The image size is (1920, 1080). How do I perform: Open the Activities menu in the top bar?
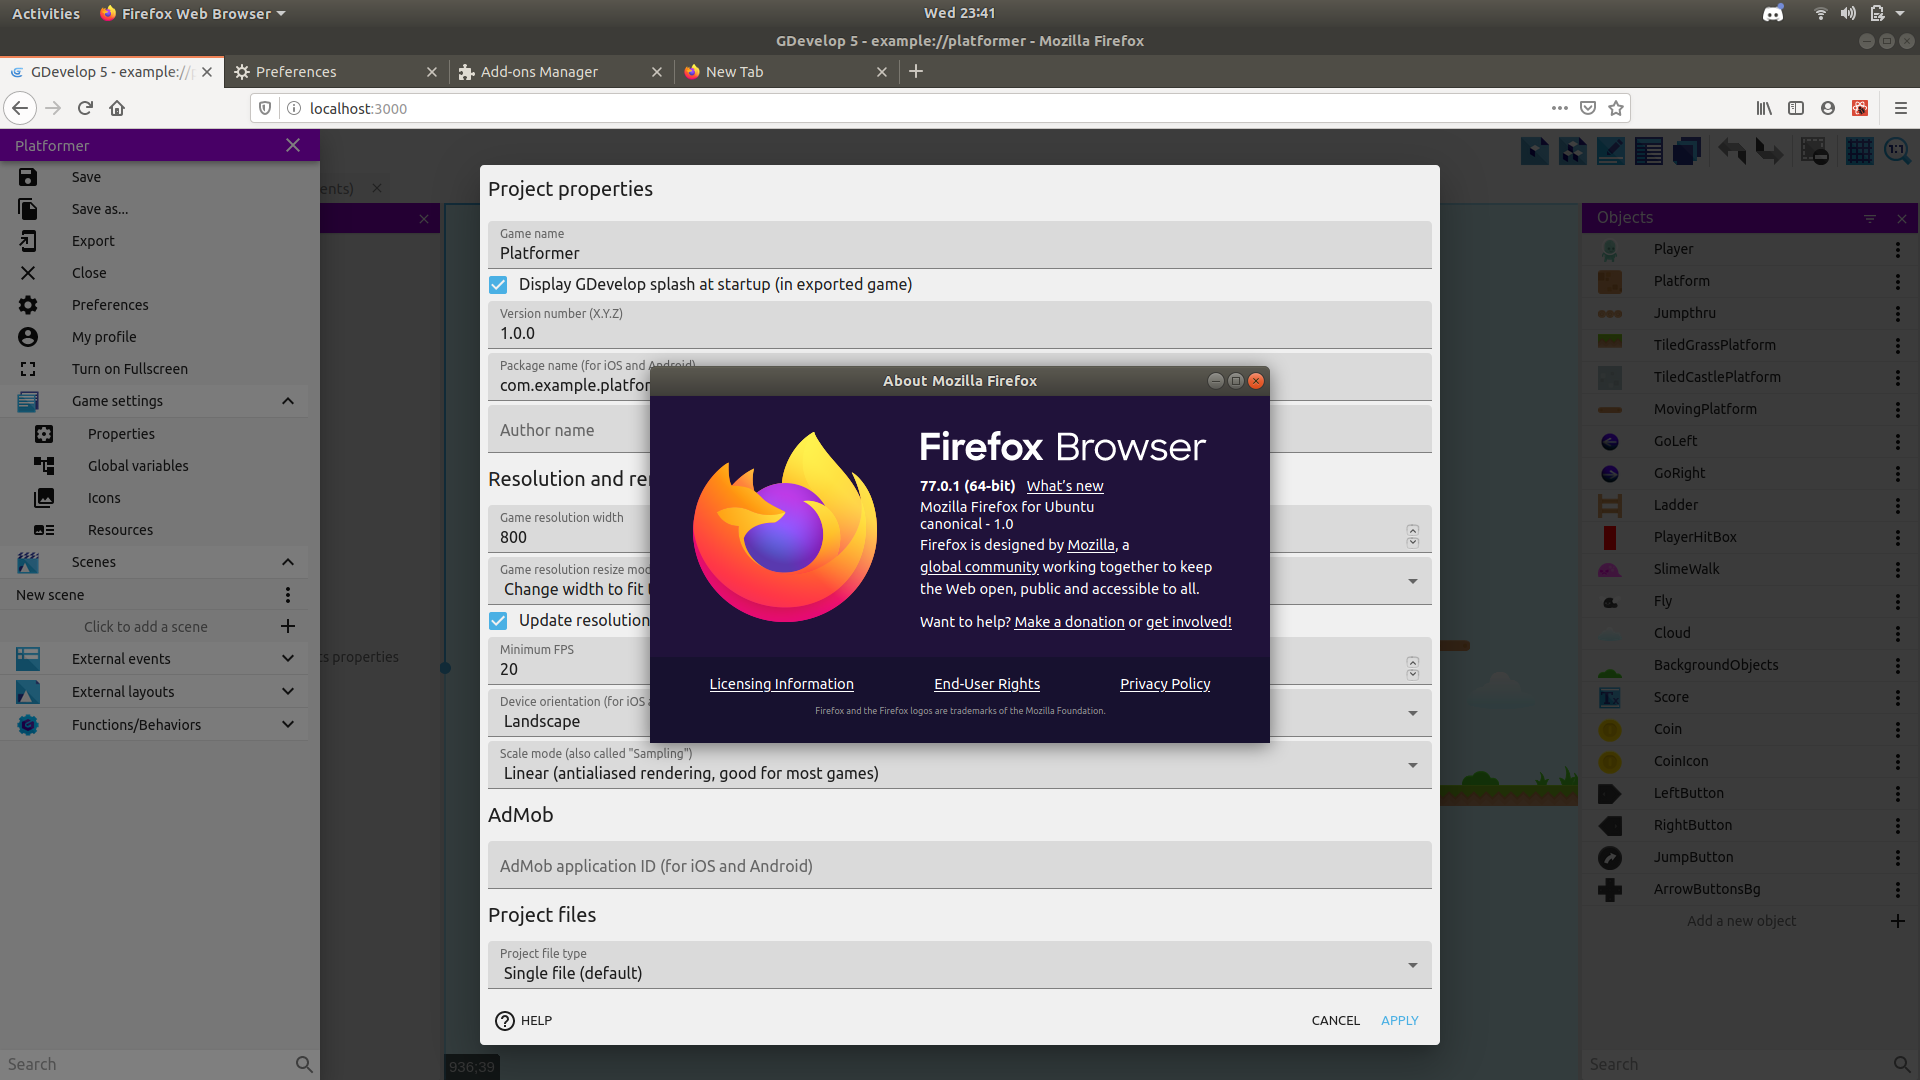tap(45, 13)
